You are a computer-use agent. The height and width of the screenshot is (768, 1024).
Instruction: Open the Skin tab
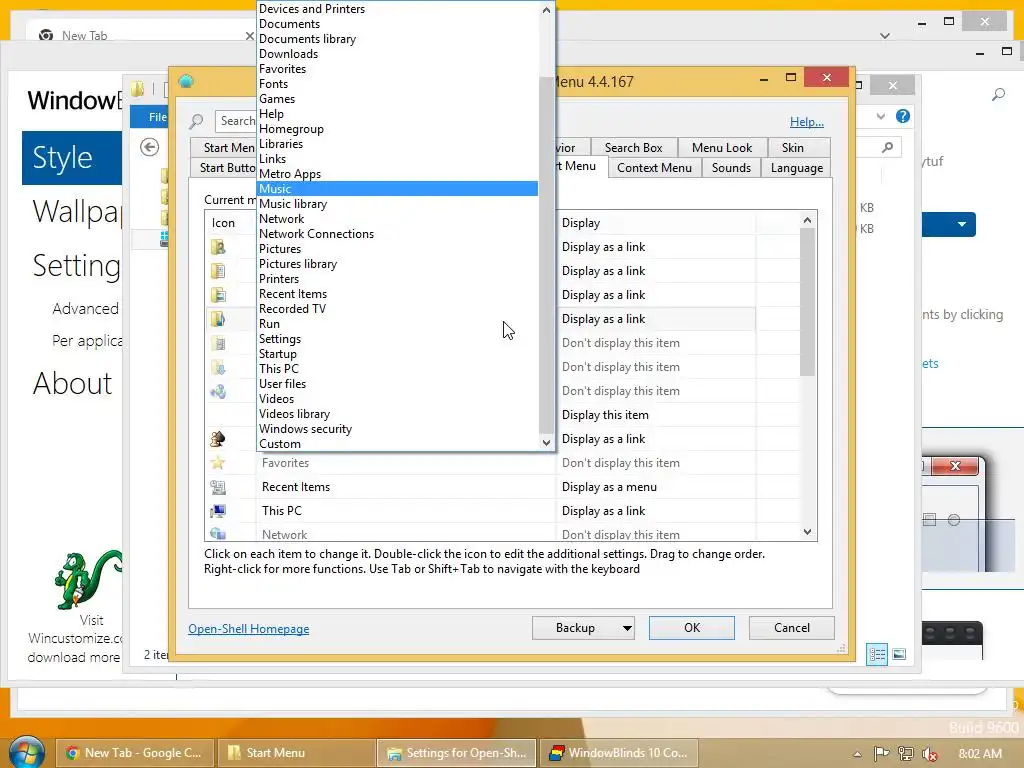click(x=792, y=148)
